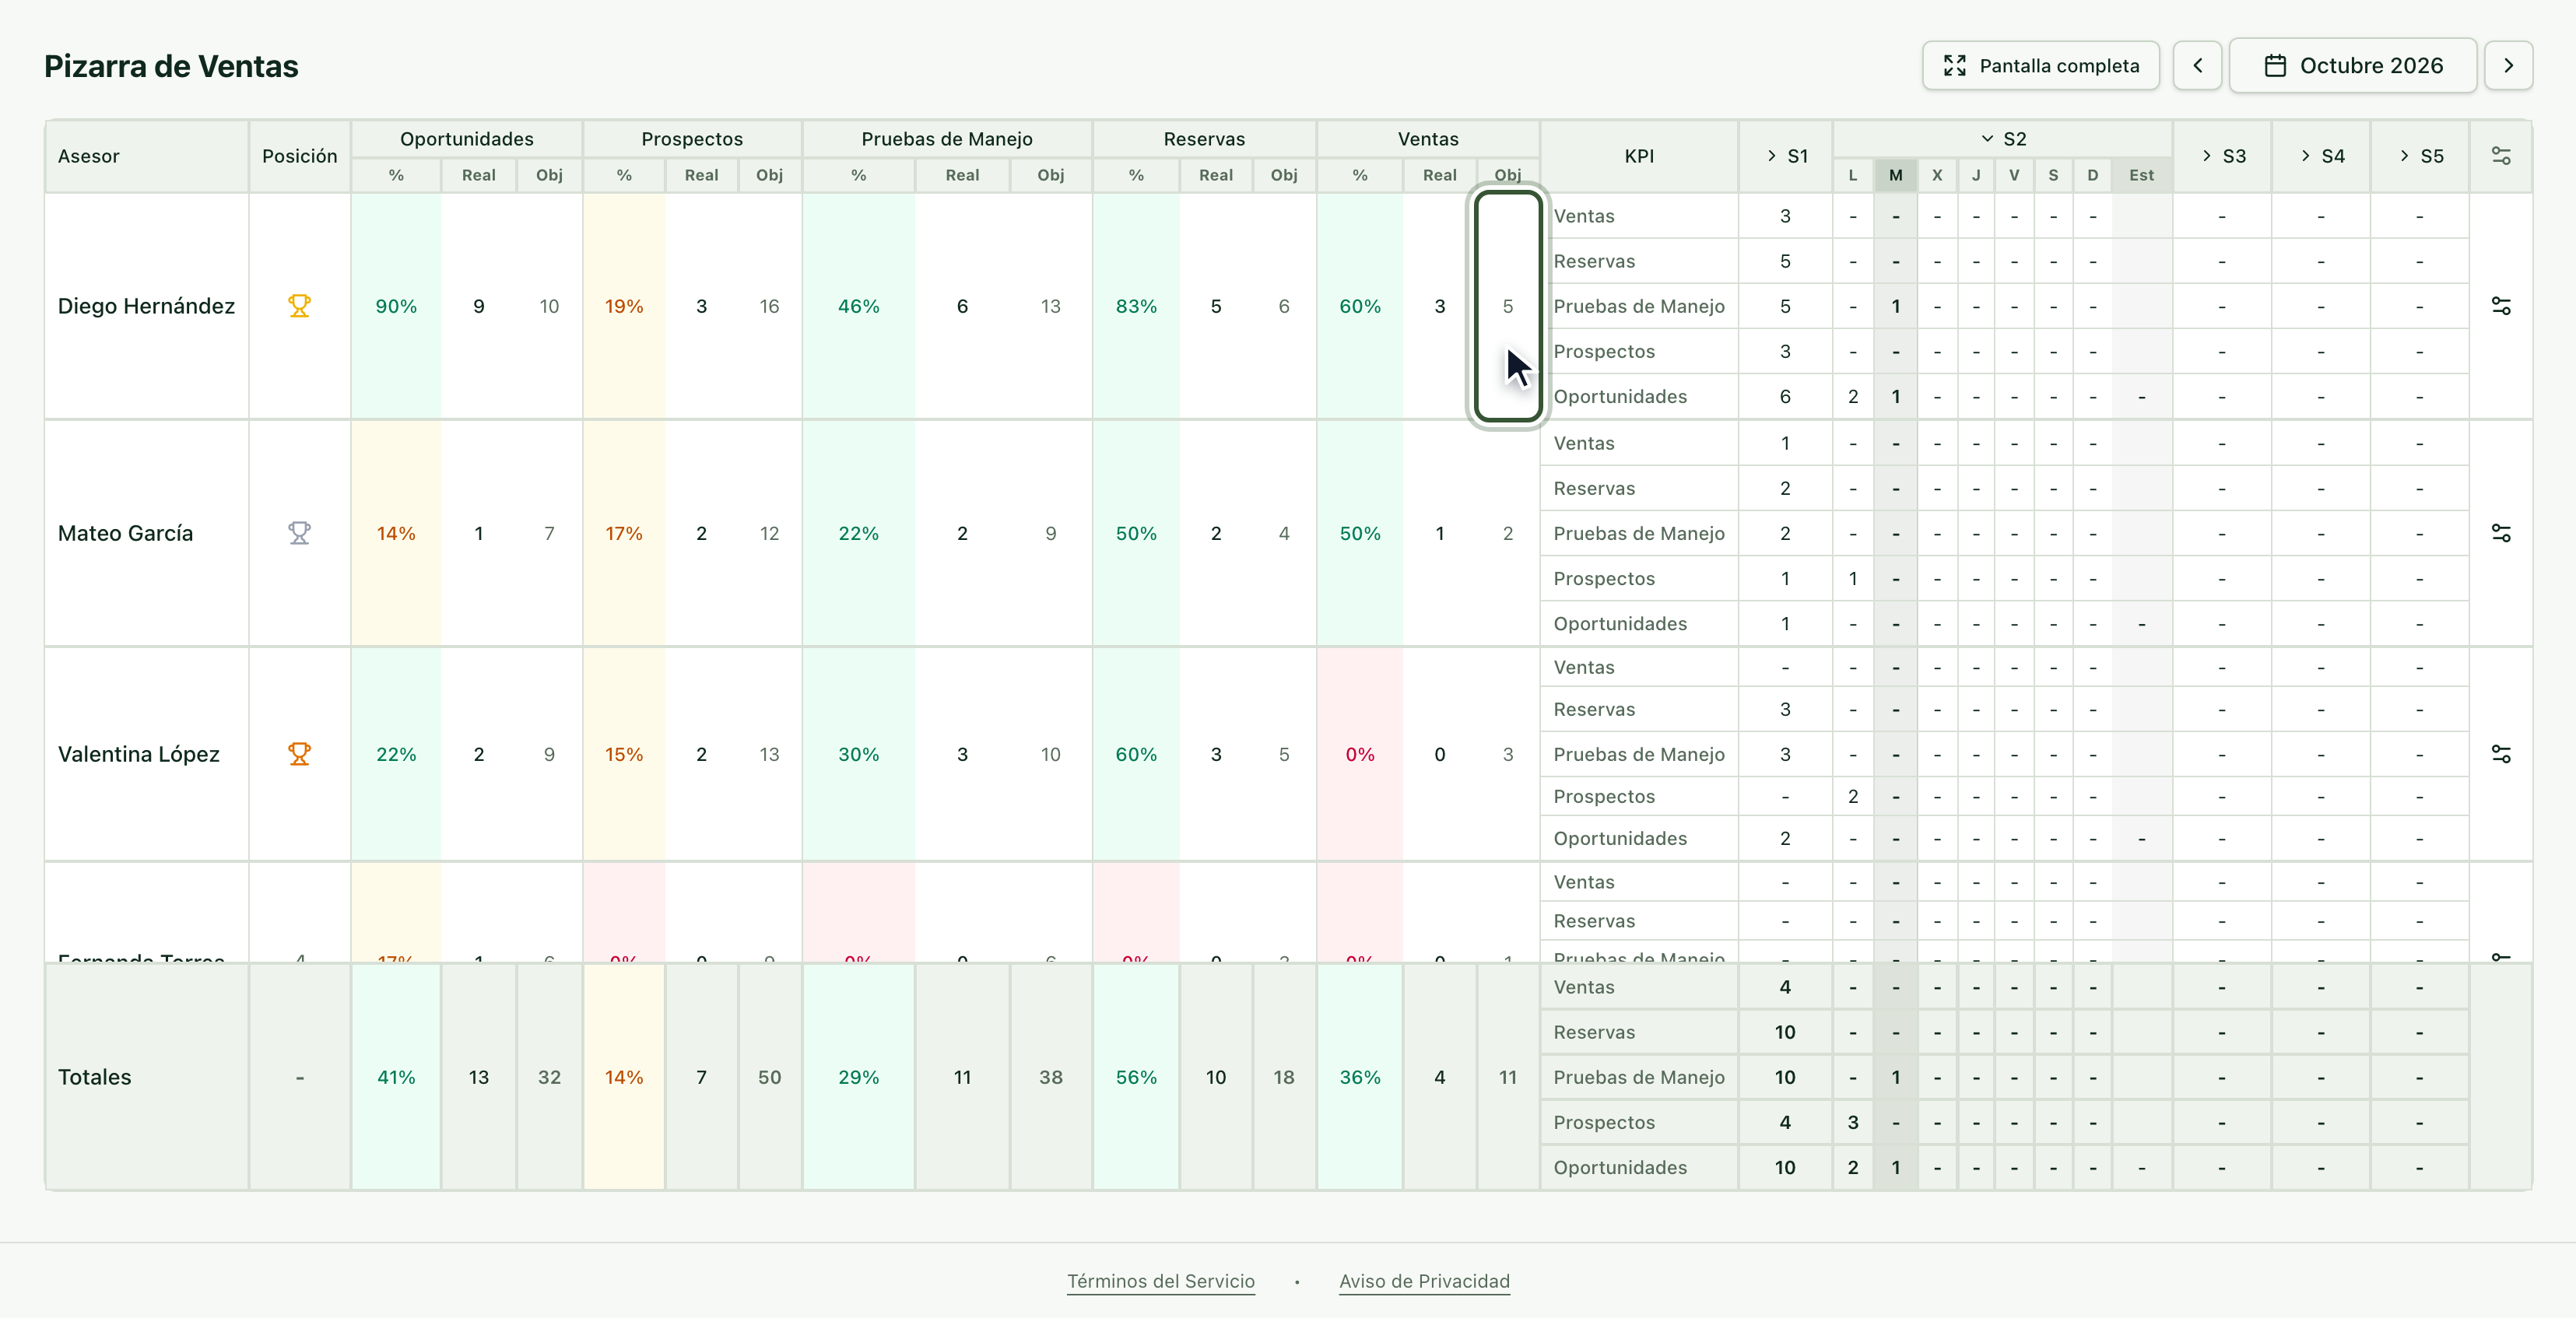Open settings icon for Valentina López row
The width and height of the screenshot is (2576, 1318).
2500,754
